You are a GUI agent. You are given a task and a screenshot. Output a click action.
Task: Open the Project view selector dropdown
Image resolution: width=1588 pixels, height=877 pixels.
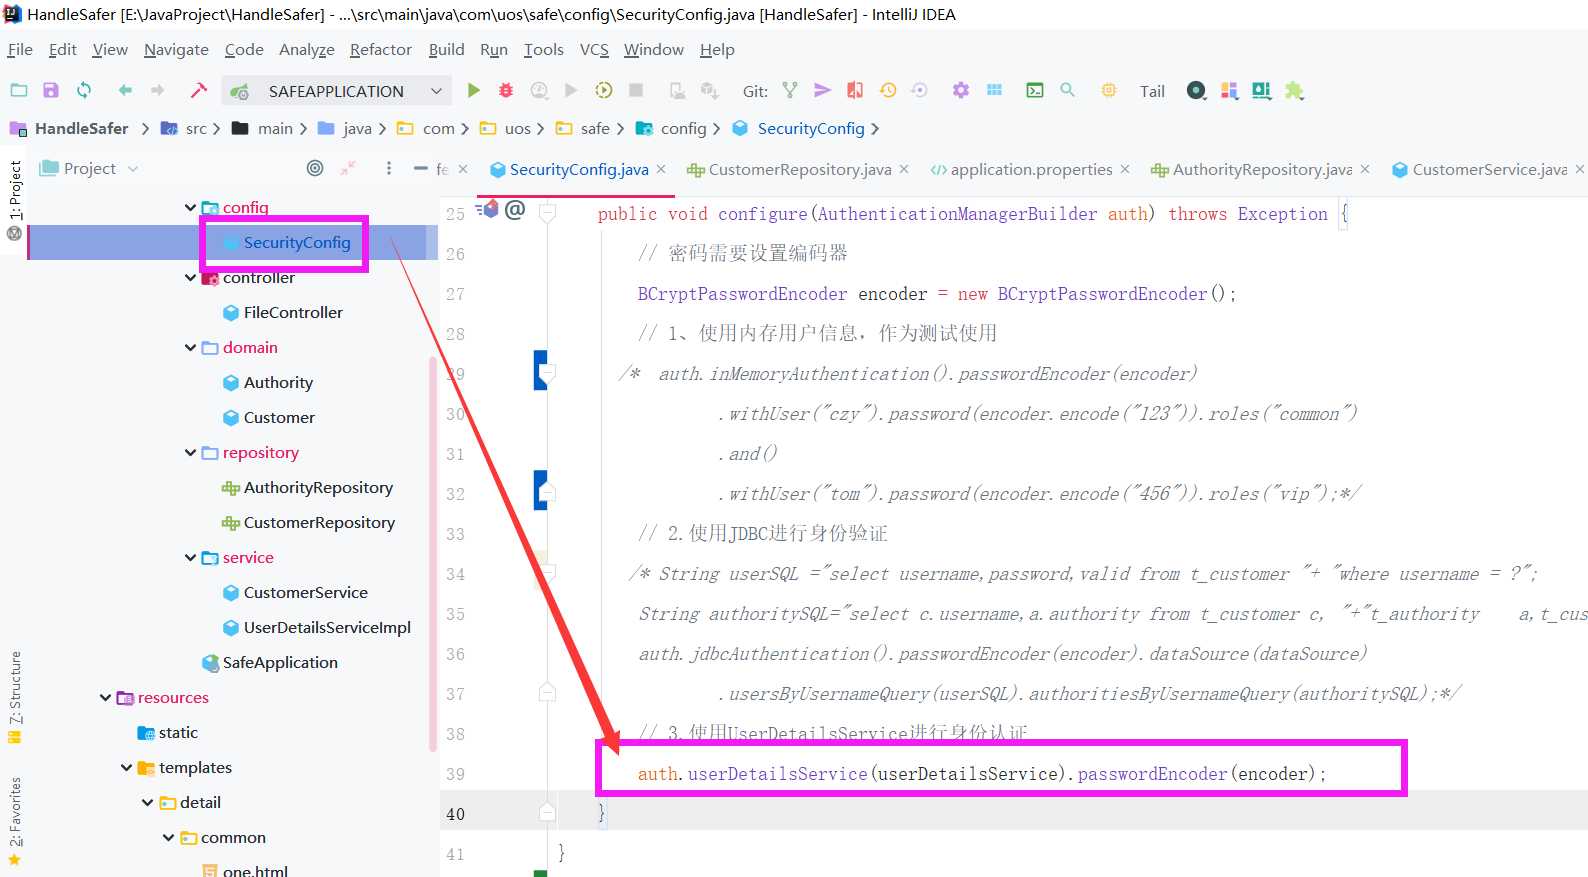tap(89, 168)
